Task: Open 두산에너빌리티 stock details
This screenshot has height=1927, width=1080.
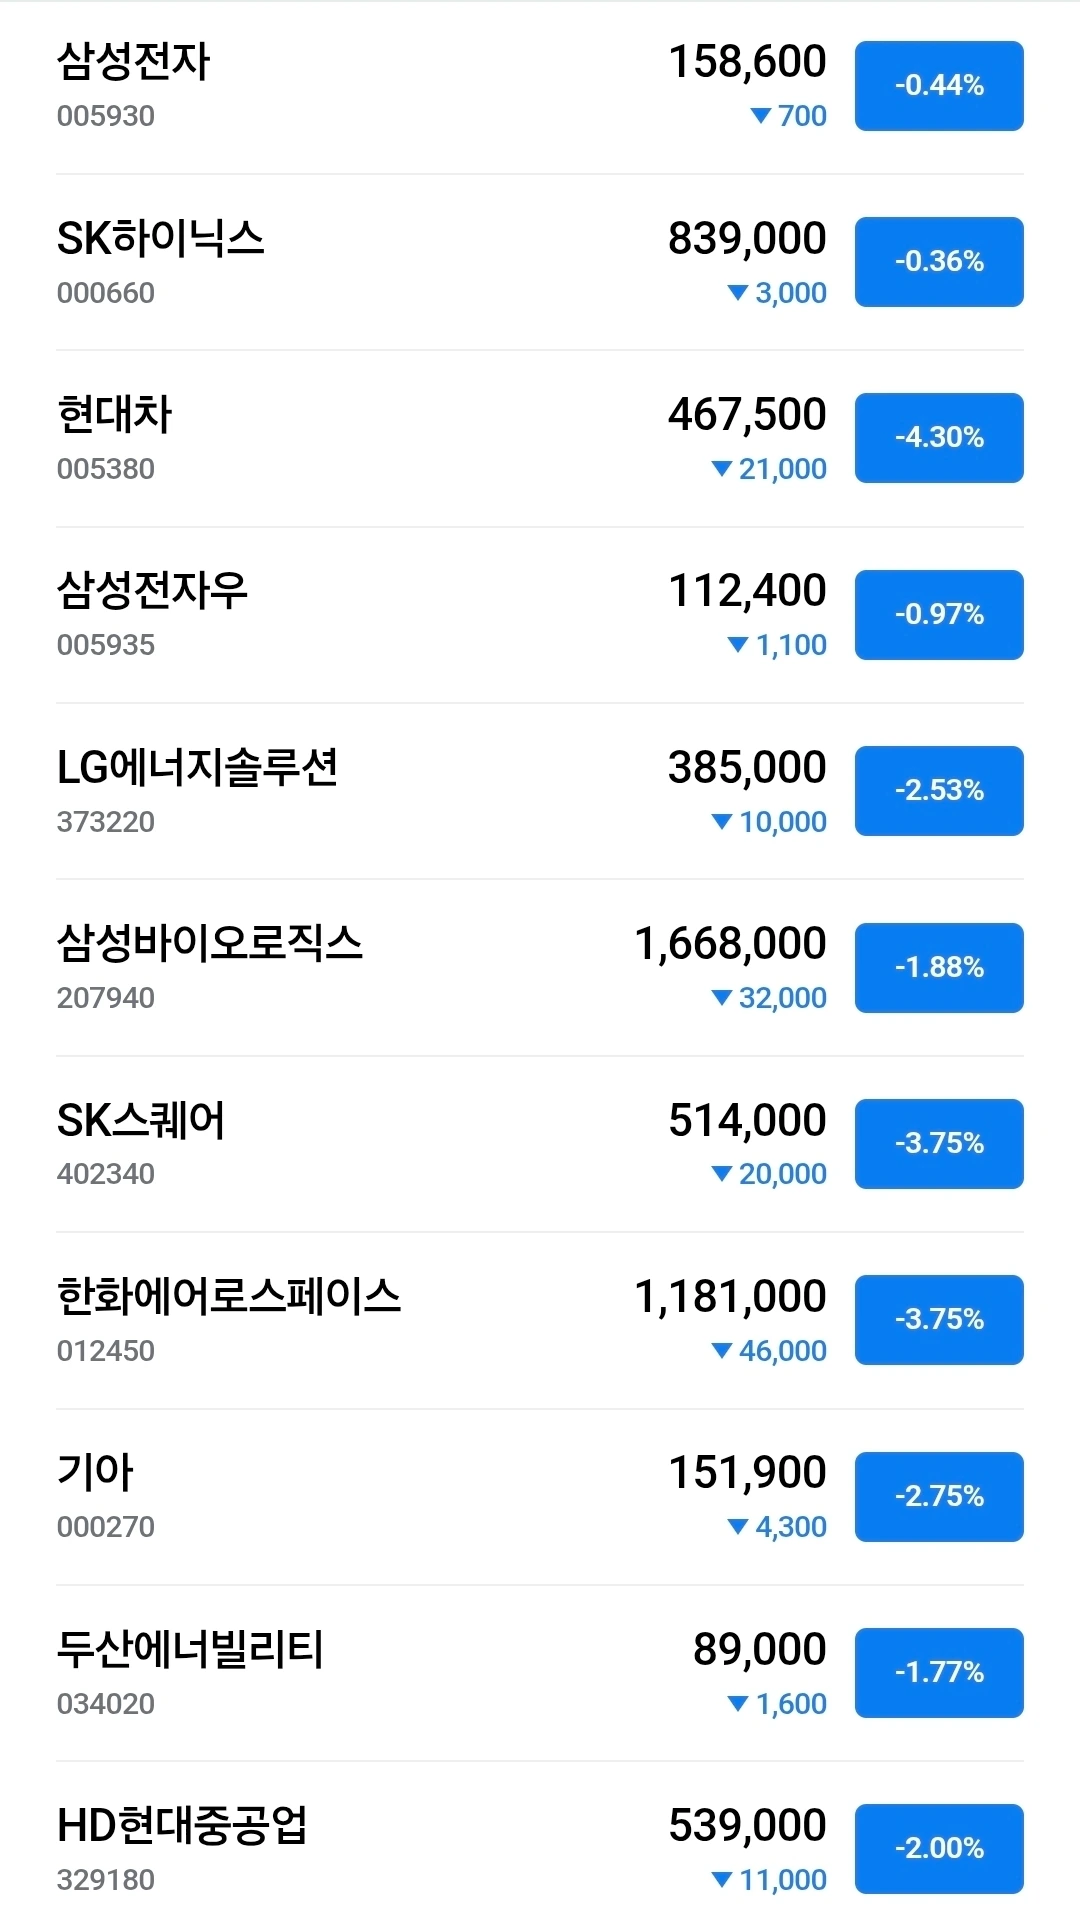Action: [x=190, y=1650]
